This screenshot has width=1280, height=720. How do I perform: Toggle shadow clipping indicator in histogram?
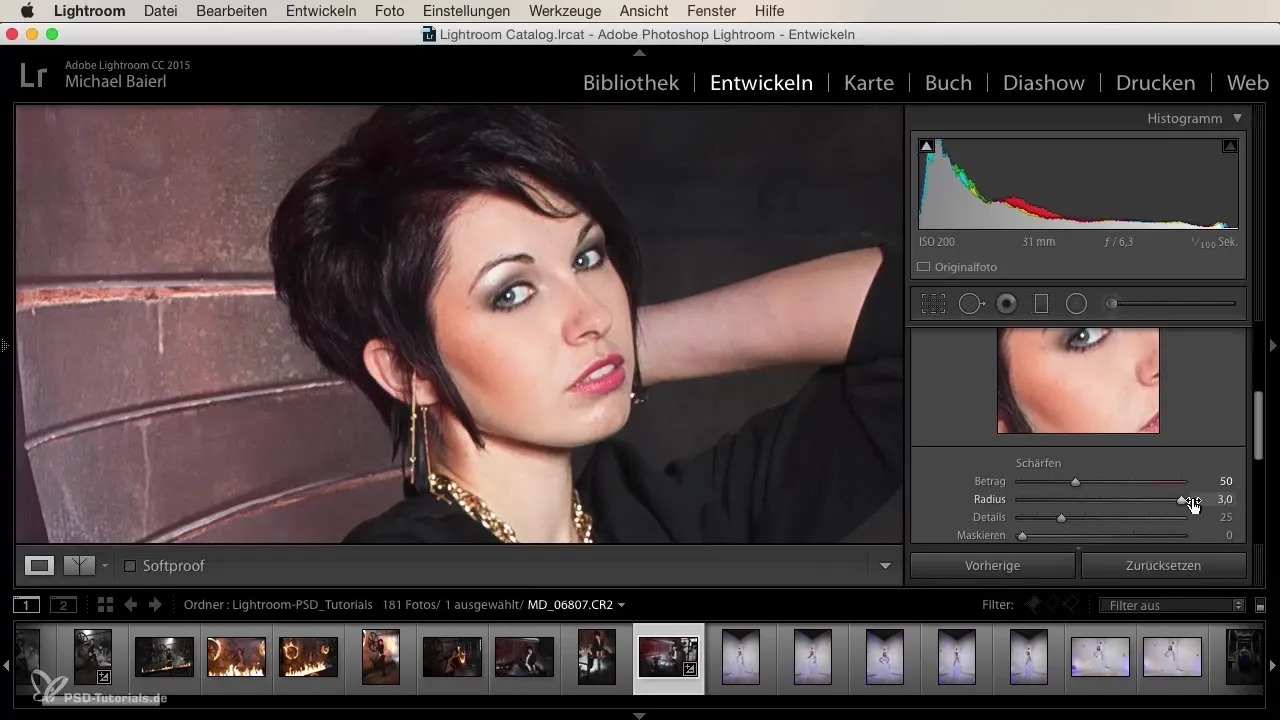click(927, 146)
